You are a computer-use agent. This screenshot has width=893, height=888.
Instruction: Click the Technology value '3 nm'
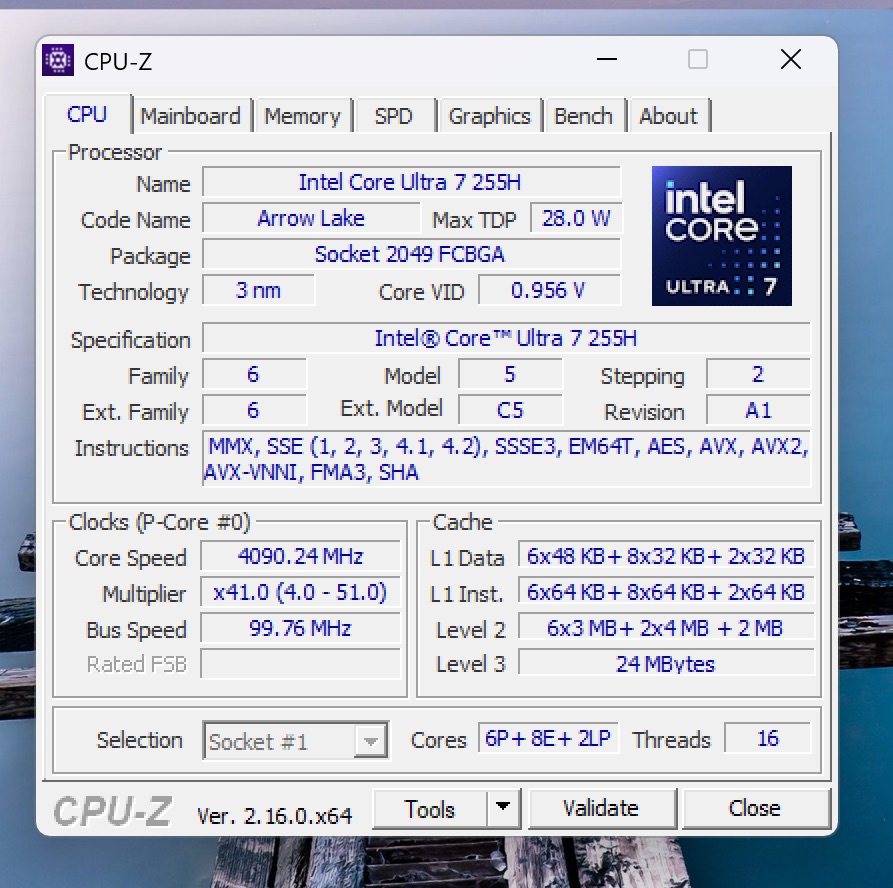[258, 290]
